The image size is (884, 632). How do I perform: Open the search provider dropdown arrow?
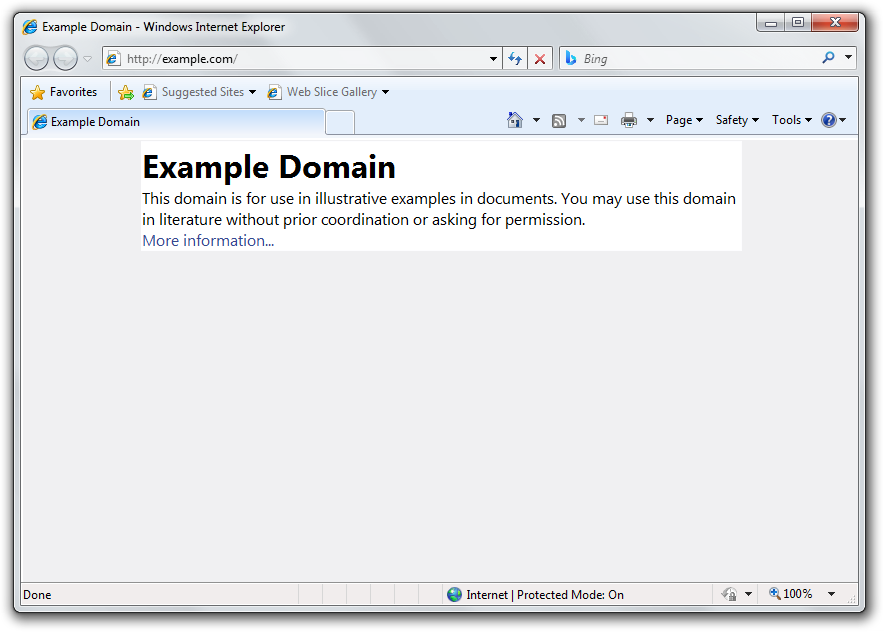click(848, 58)
